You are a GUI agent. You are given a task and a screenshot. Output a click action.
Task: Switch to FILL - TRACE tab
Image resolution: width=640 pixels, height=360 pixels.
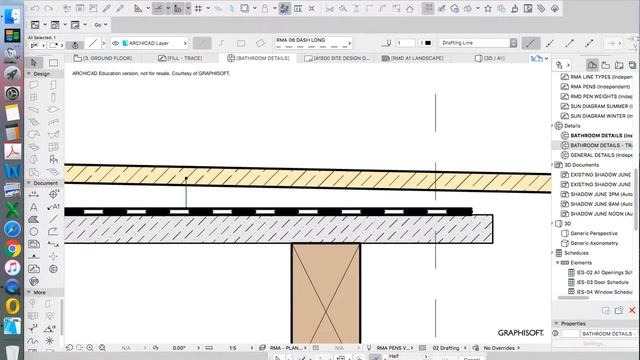[x=180, y=58]
